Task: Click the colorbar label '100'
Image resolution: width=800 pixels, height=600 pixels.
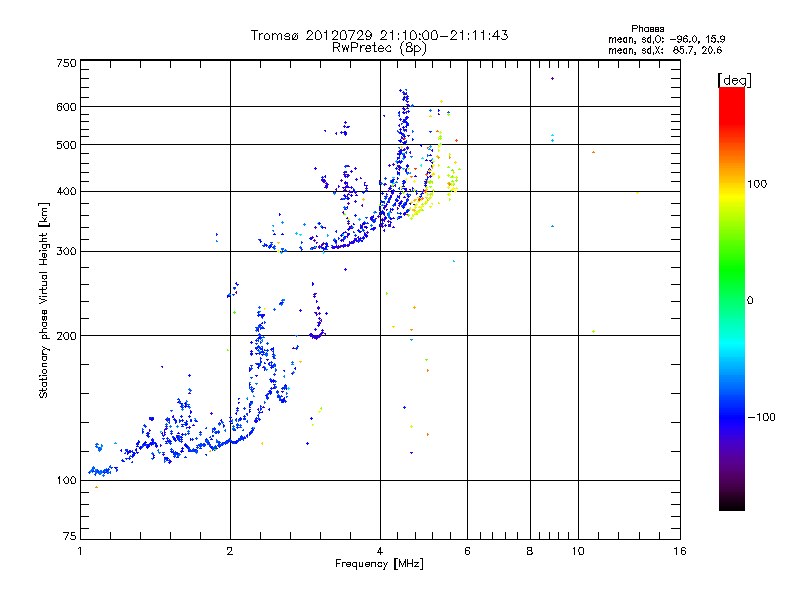Action: coord(757,184)
